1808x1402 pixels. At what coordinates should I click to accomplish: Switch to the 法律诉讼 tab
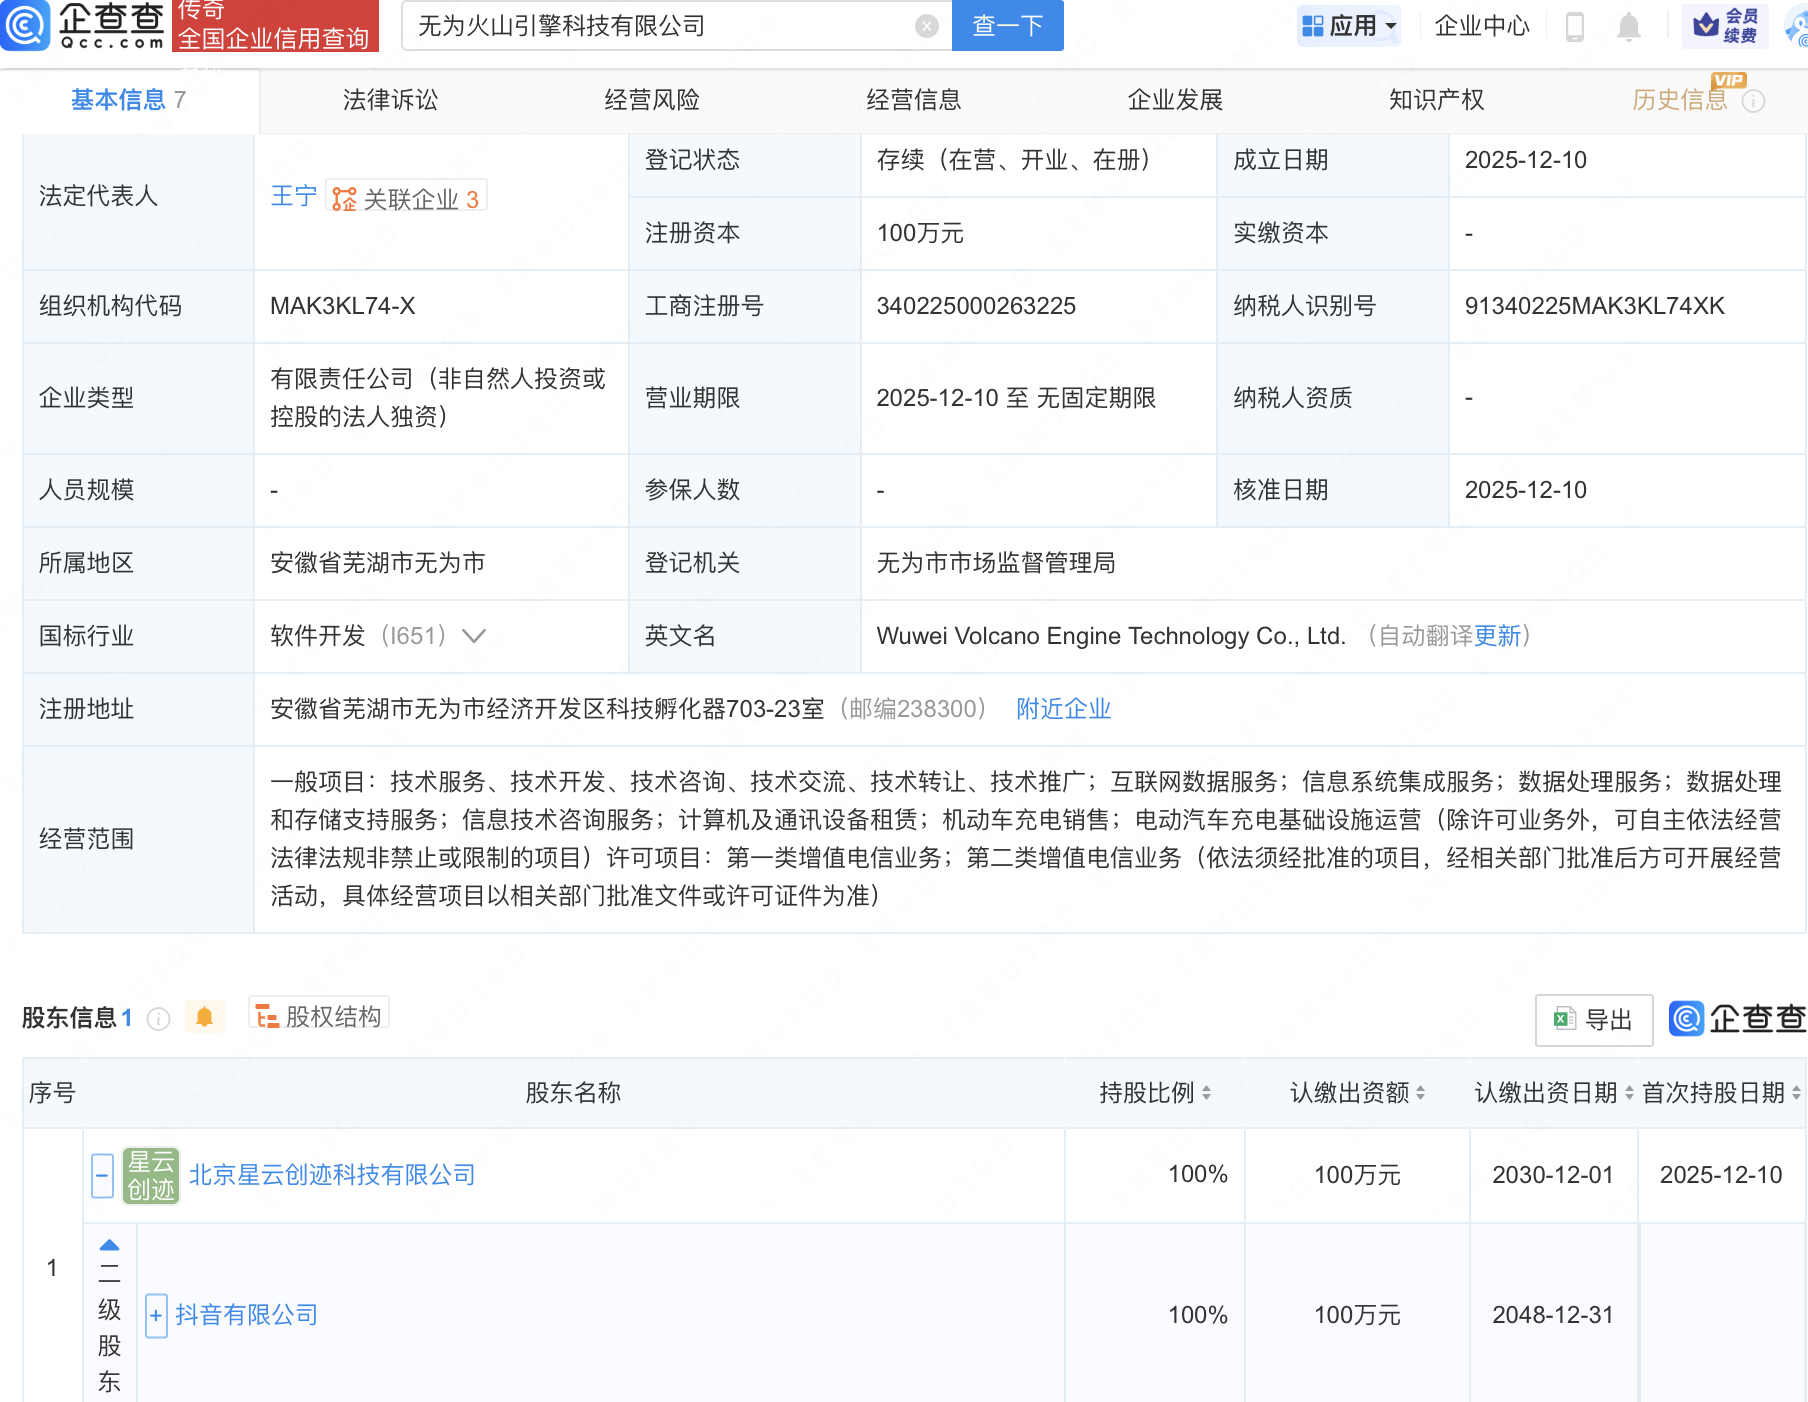[x=389, y=100]
